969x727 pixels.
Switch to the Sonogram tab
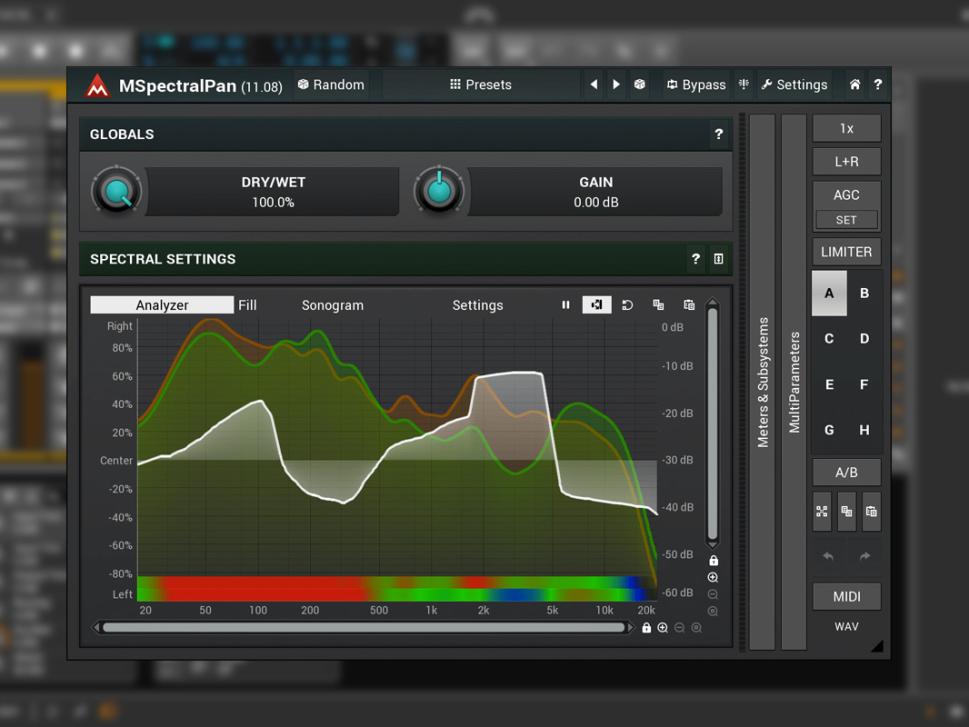pos(332,305)
